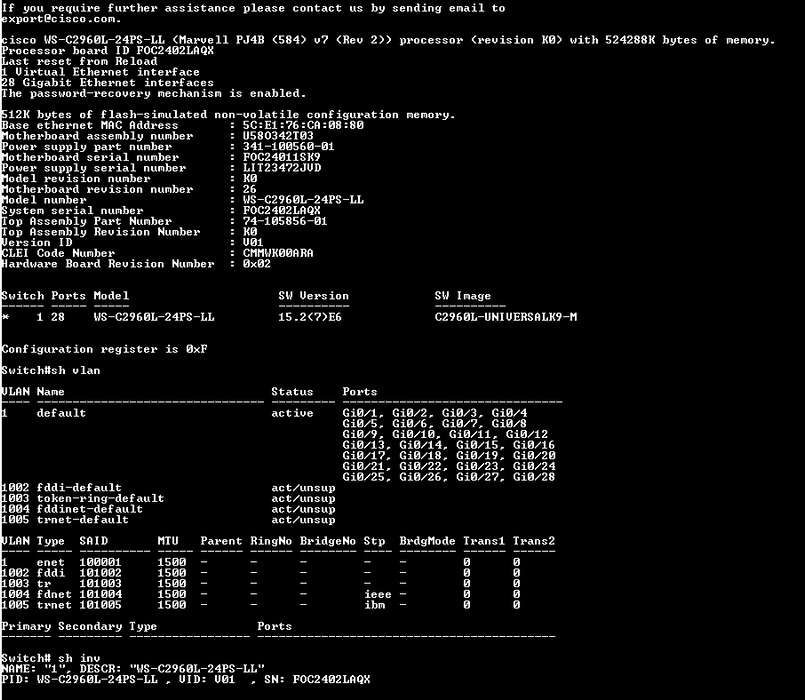
Task: Click the '28 Gigabit Ethernet interfaces' line
Action: coord(107,83)
